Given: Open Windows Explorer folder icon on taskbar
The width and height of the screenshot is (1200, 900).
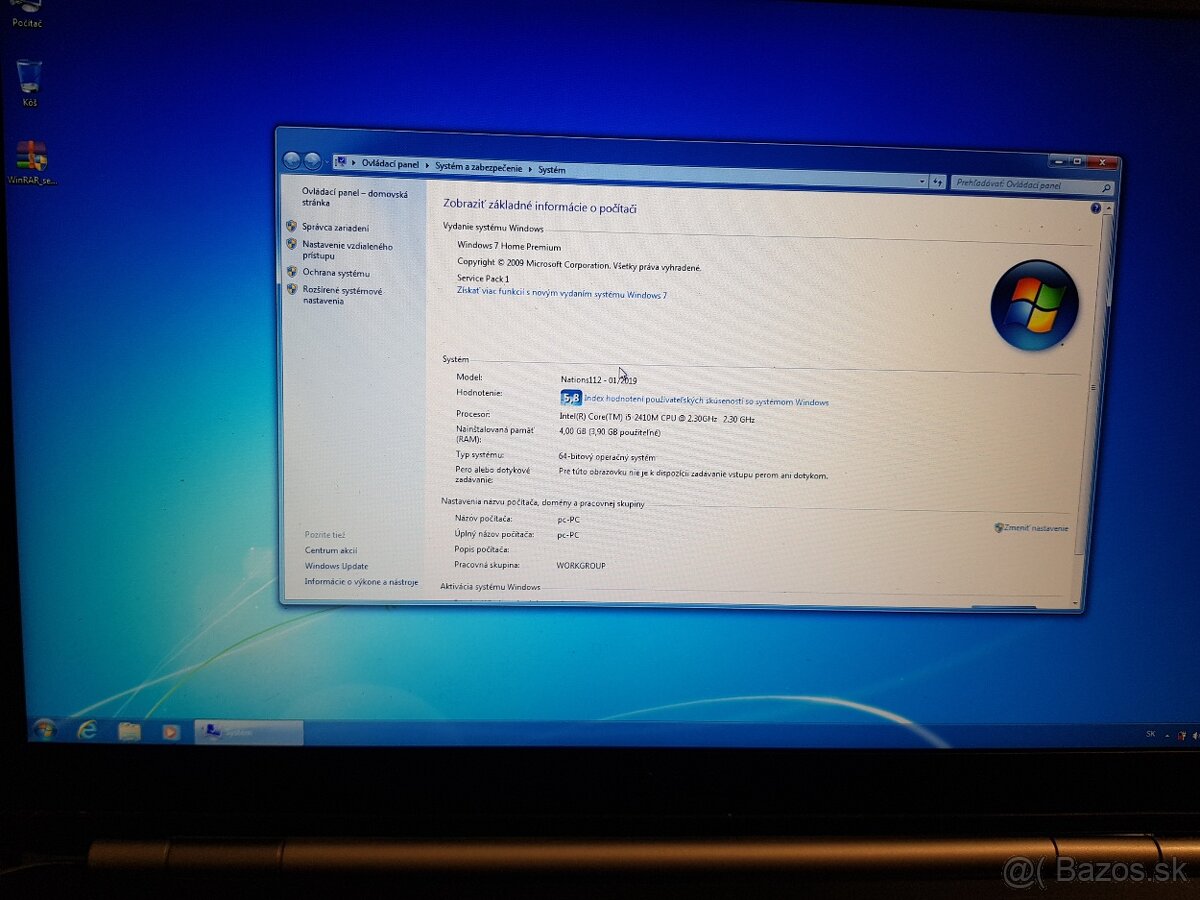Looking at the screenshot, I should [130, 733].
